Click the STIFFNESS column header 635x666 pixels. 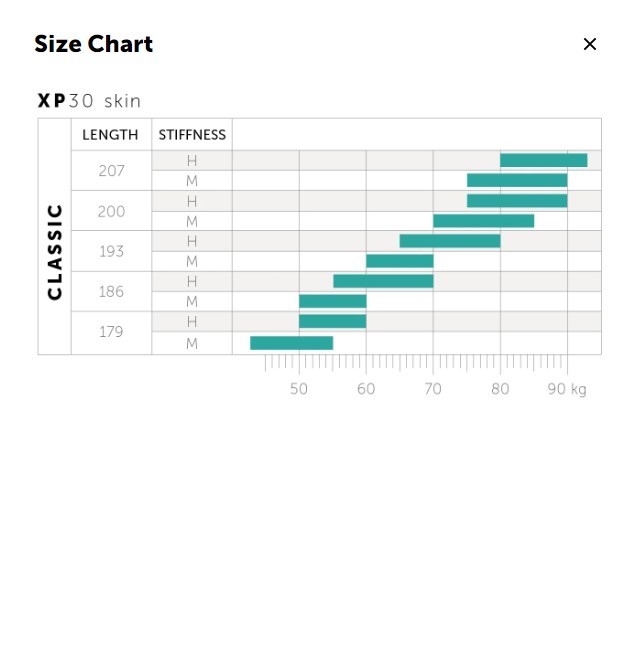click(192, 135)
